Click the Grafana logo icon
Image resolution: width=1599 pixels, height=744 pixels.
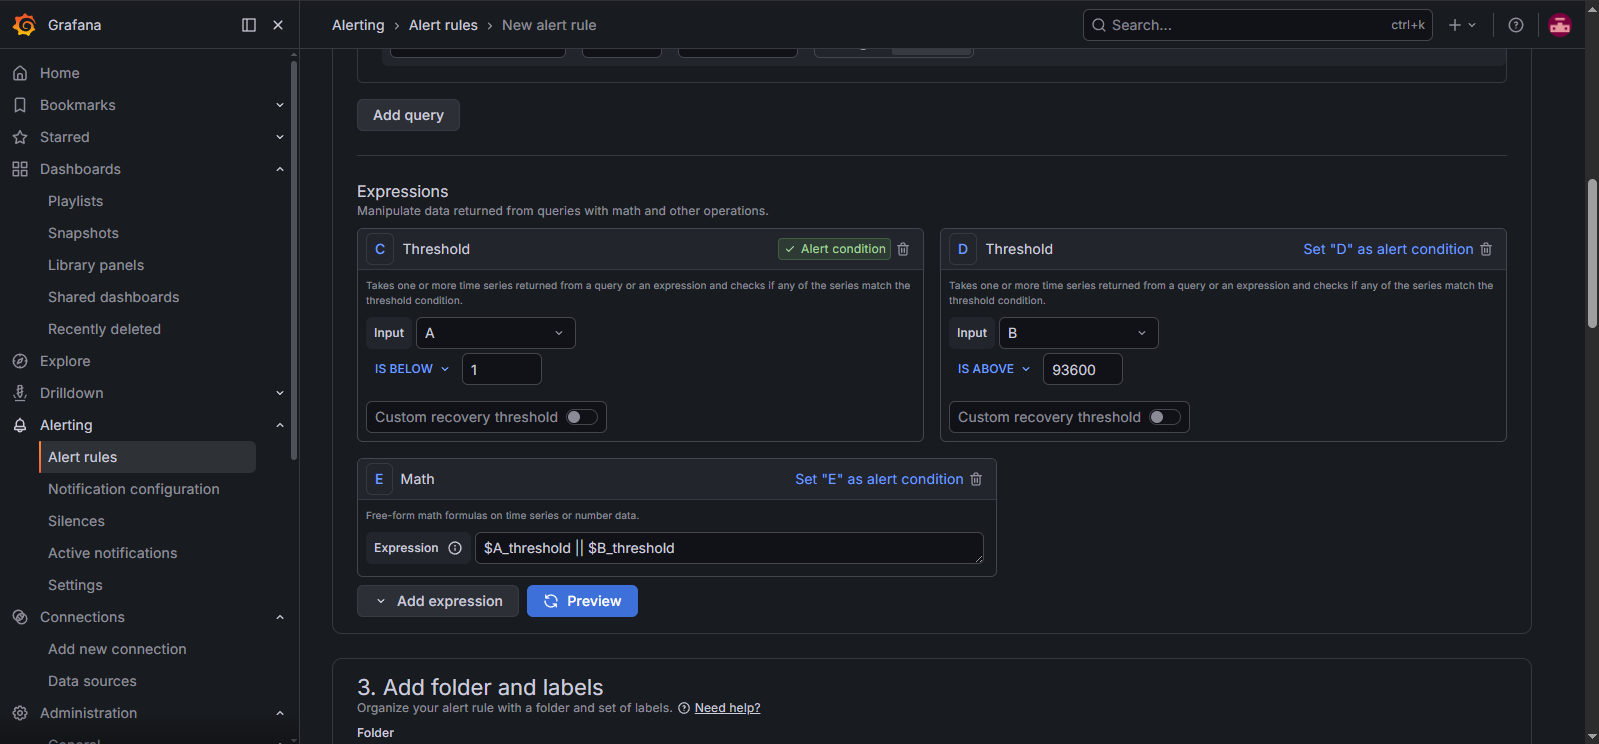[24, 25]
